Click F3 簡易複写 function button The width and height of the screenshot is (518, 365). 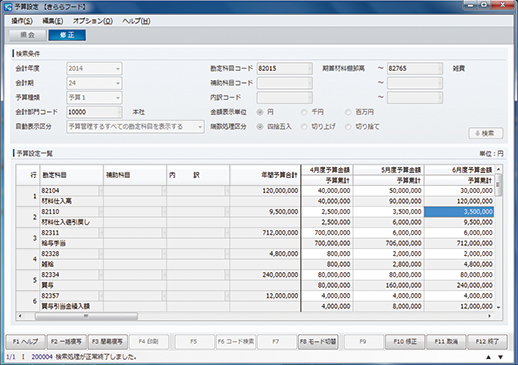click(x=108, y=342)
